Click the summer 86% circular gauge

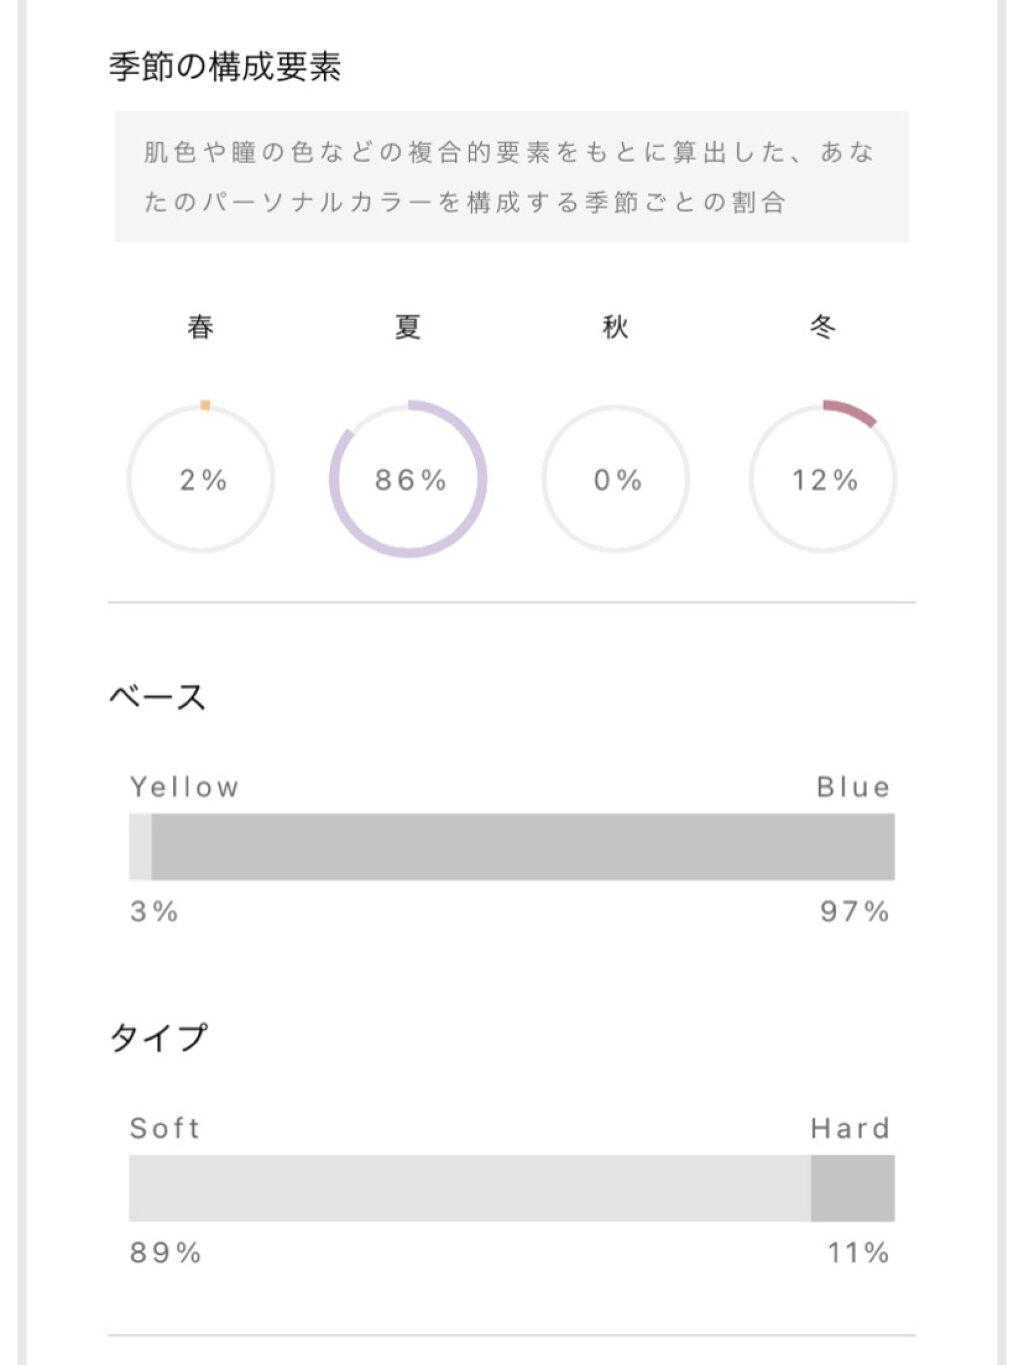[x=408, y=479]
